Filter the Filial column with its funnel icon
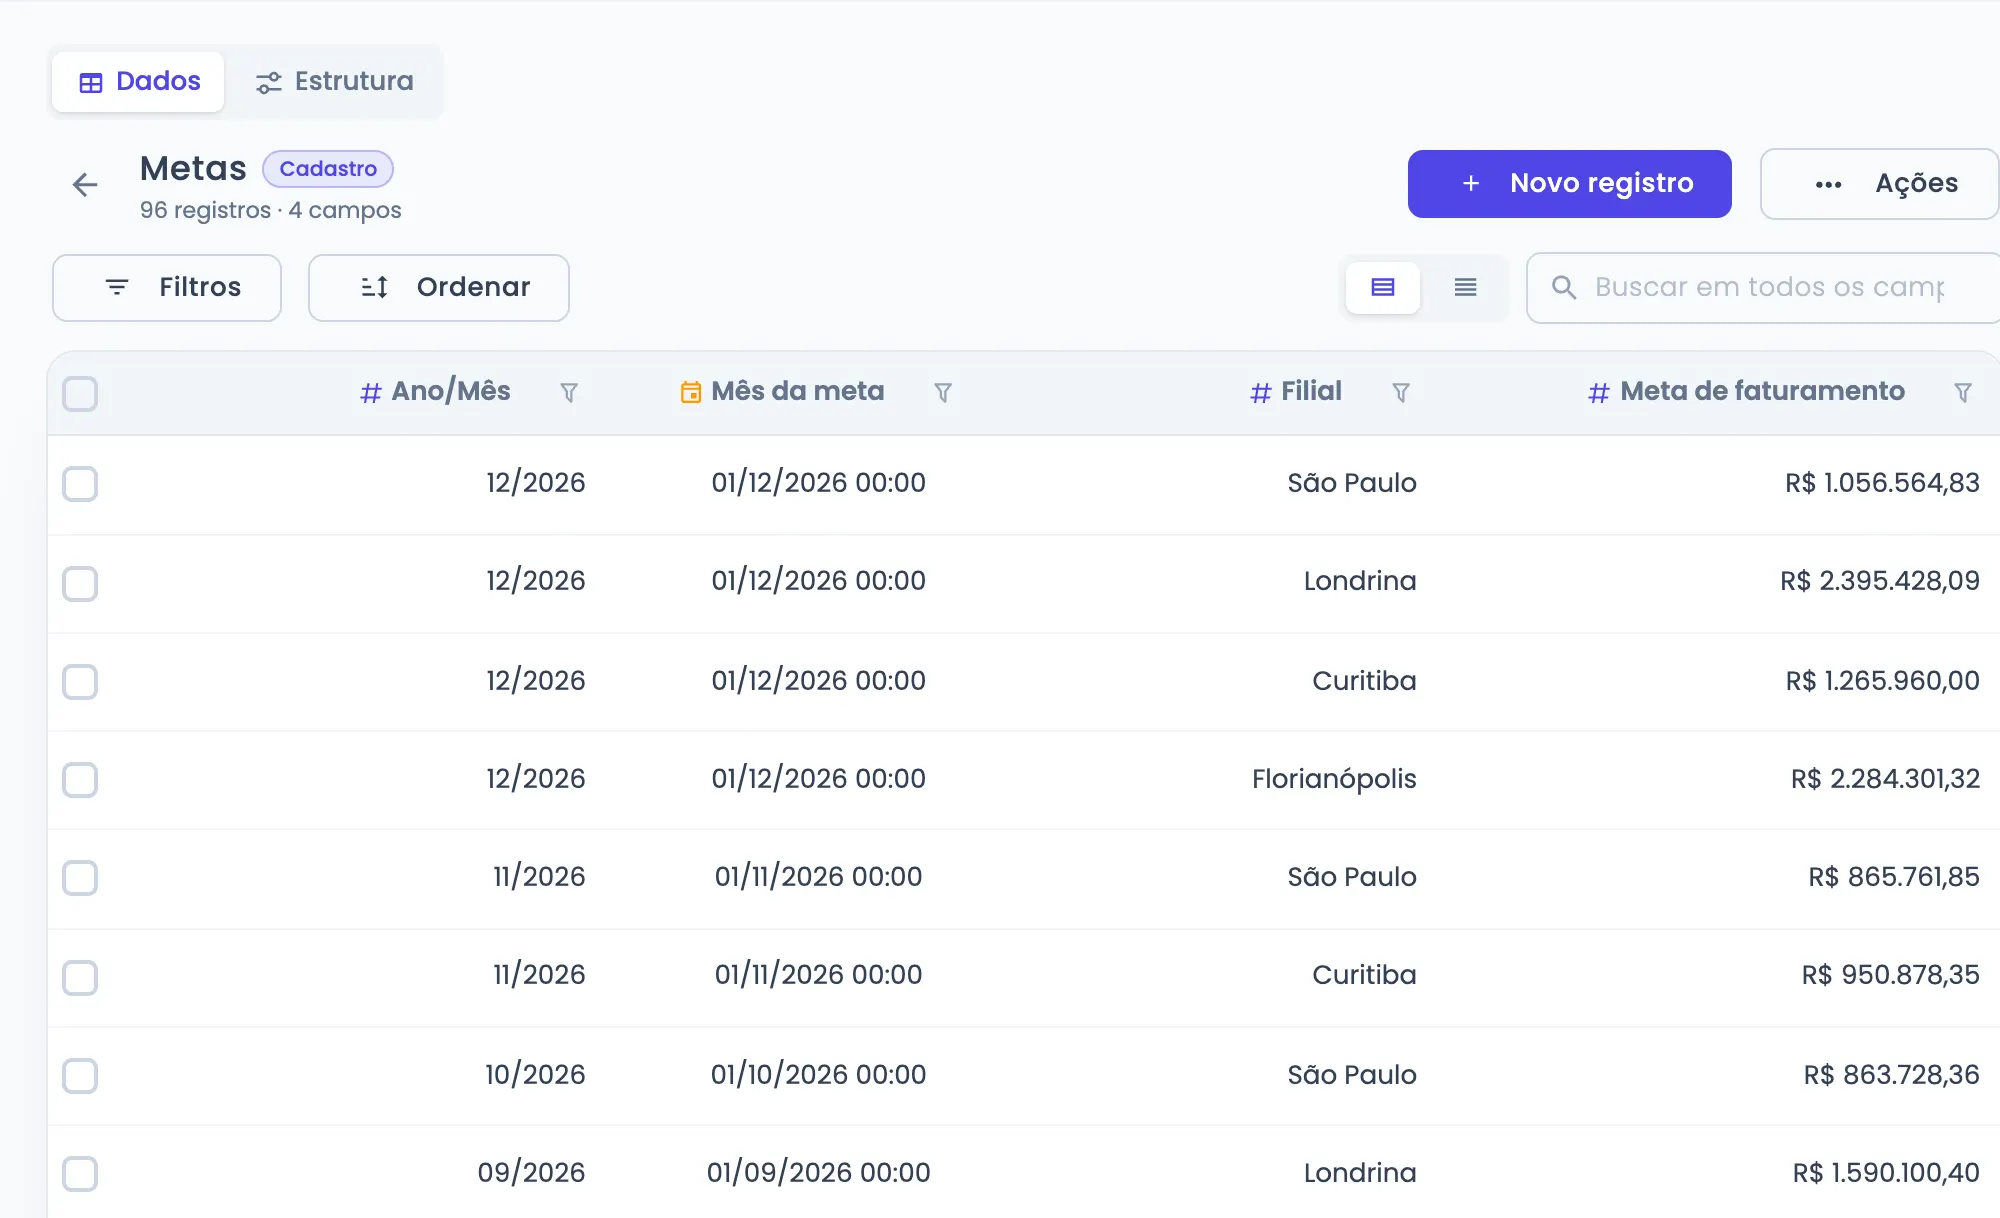The width and height of the screenshot is (2000, 1218). (1401, 393)
